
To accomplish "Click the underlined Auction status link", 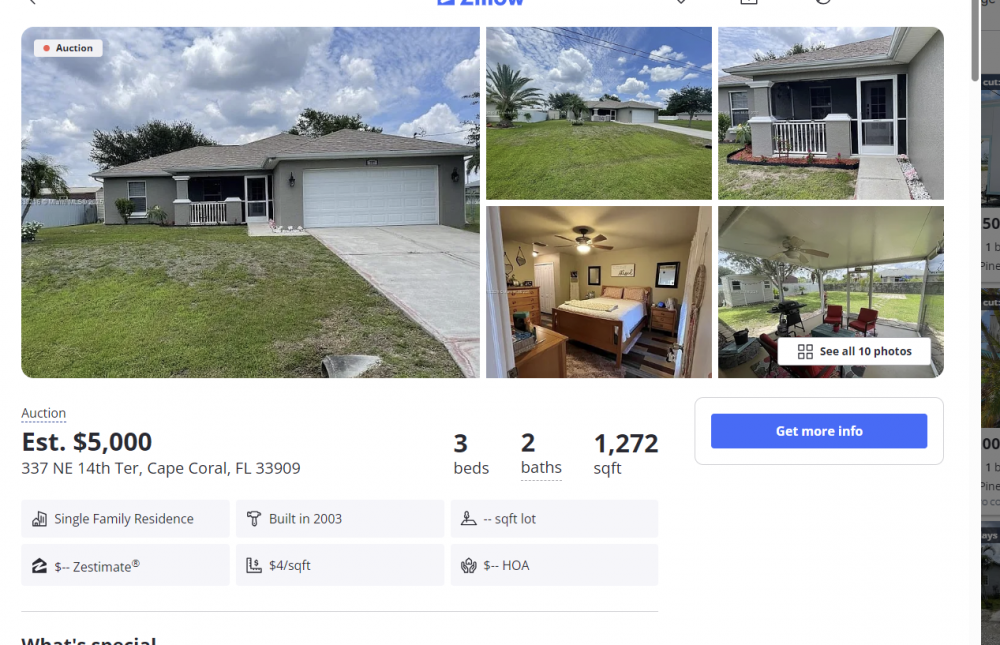I will point(43,413).
